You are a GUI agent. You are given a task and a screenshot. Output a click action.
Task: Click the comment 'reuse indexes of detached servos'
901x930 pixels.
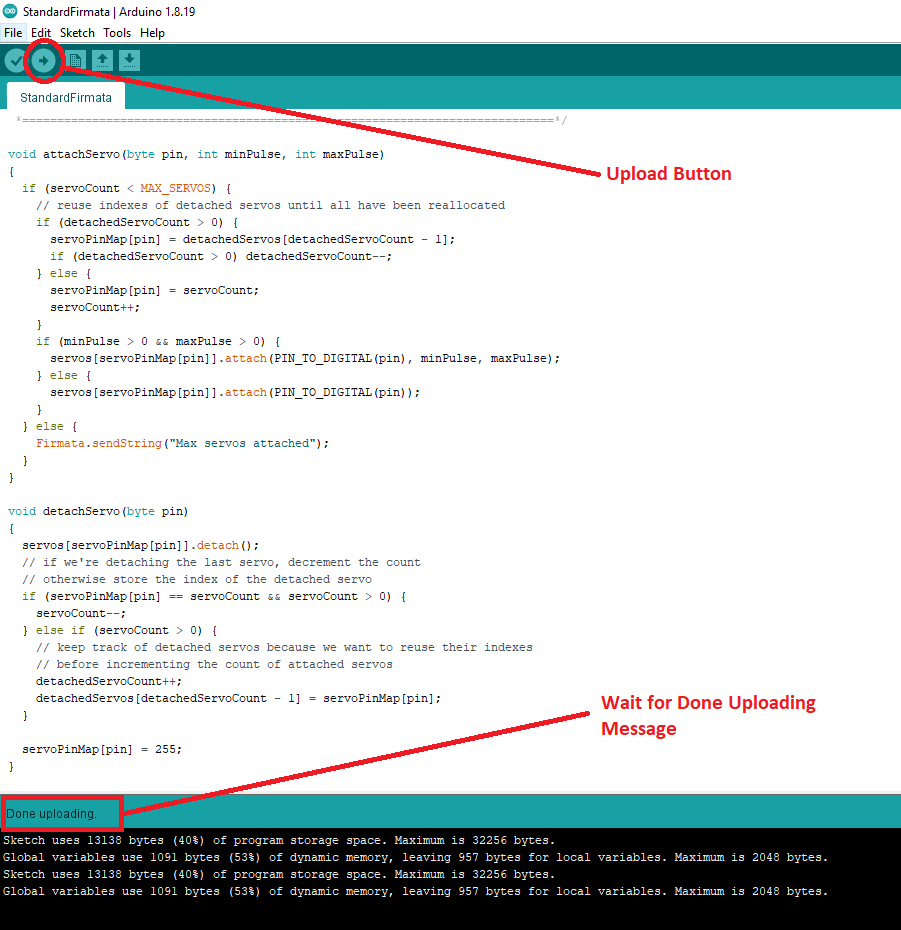tap(270, 205)
